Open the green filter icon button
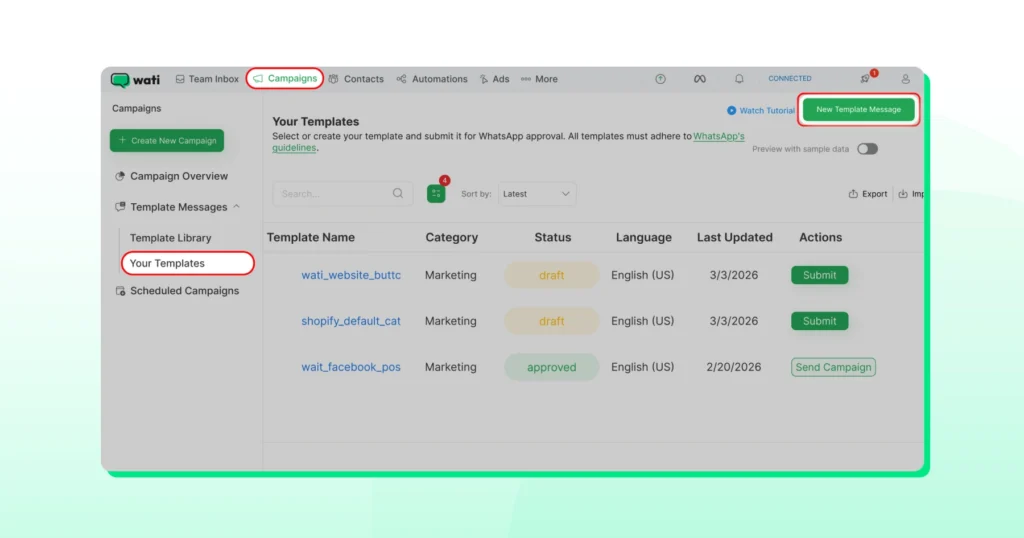Screen dimensions: 1024x538 [436, 193]
